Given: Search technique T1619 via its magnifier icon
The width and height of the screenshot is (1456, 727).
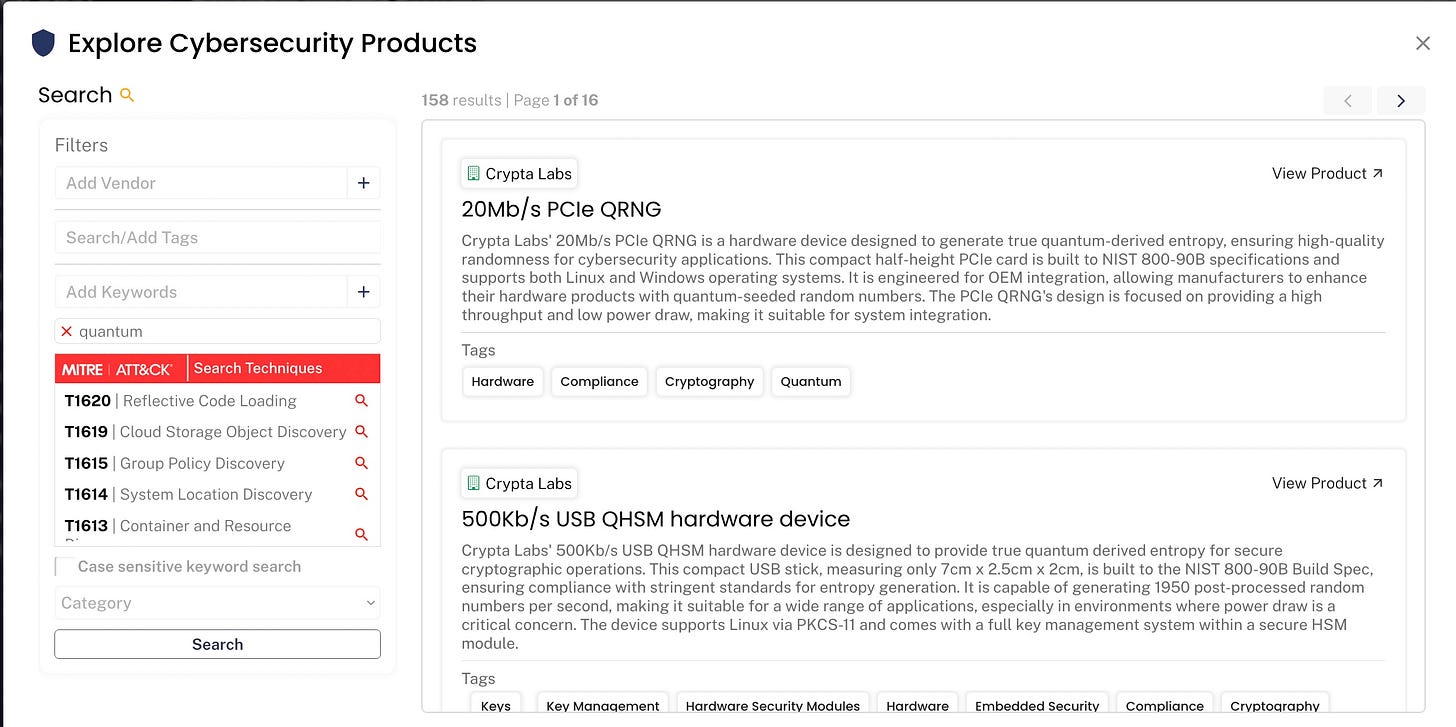Looking at the screenshot, I should point(362,432).
